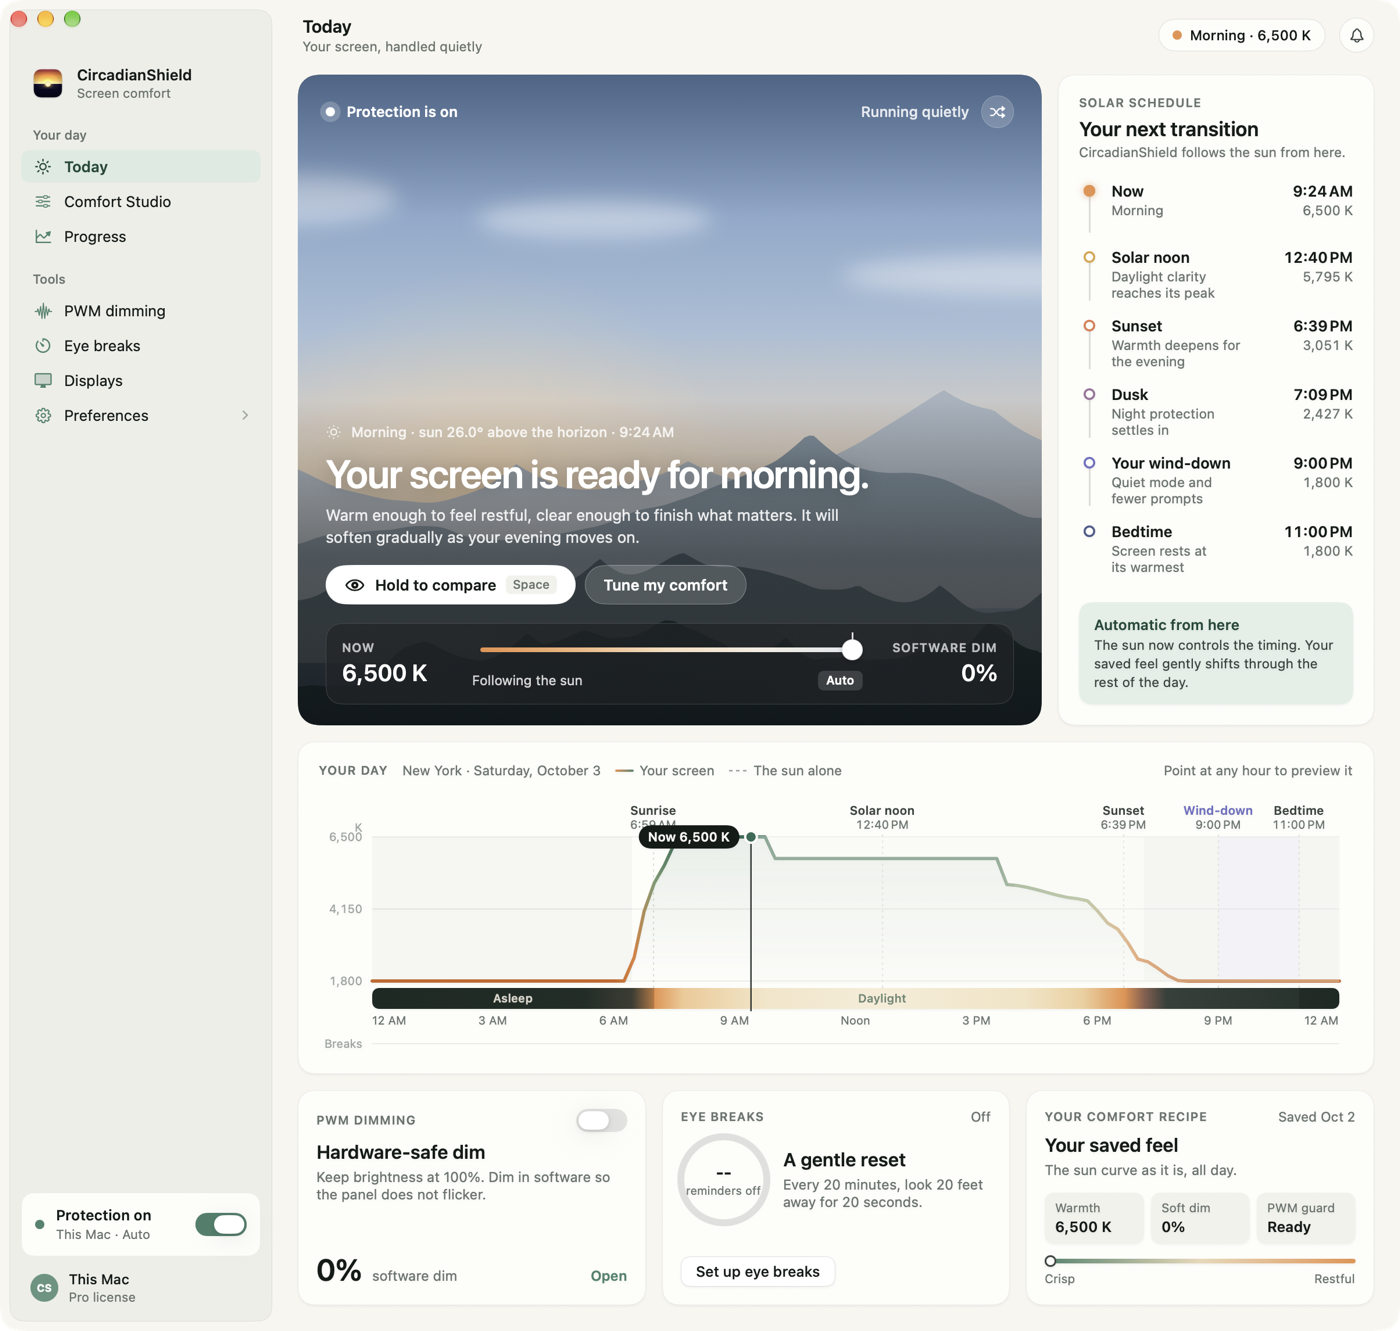Click the CS avatar for This Mac

coord(44,1288)
